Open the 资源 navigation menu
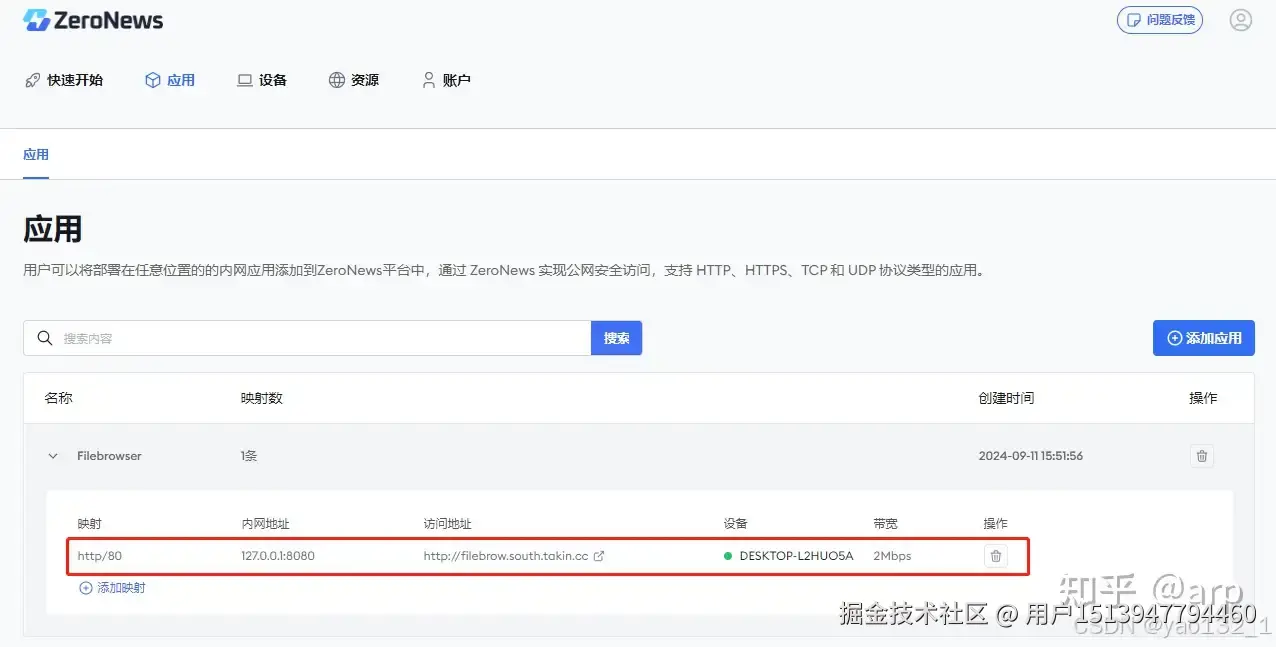 pyautogui.click(x=354, y=80)
